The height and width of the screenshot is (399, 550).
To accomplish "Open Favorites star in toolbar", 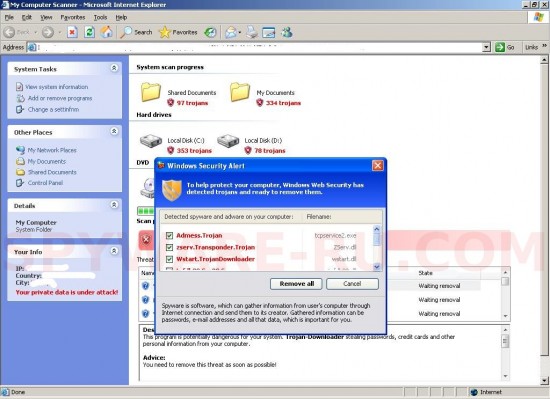I will 178,32.
